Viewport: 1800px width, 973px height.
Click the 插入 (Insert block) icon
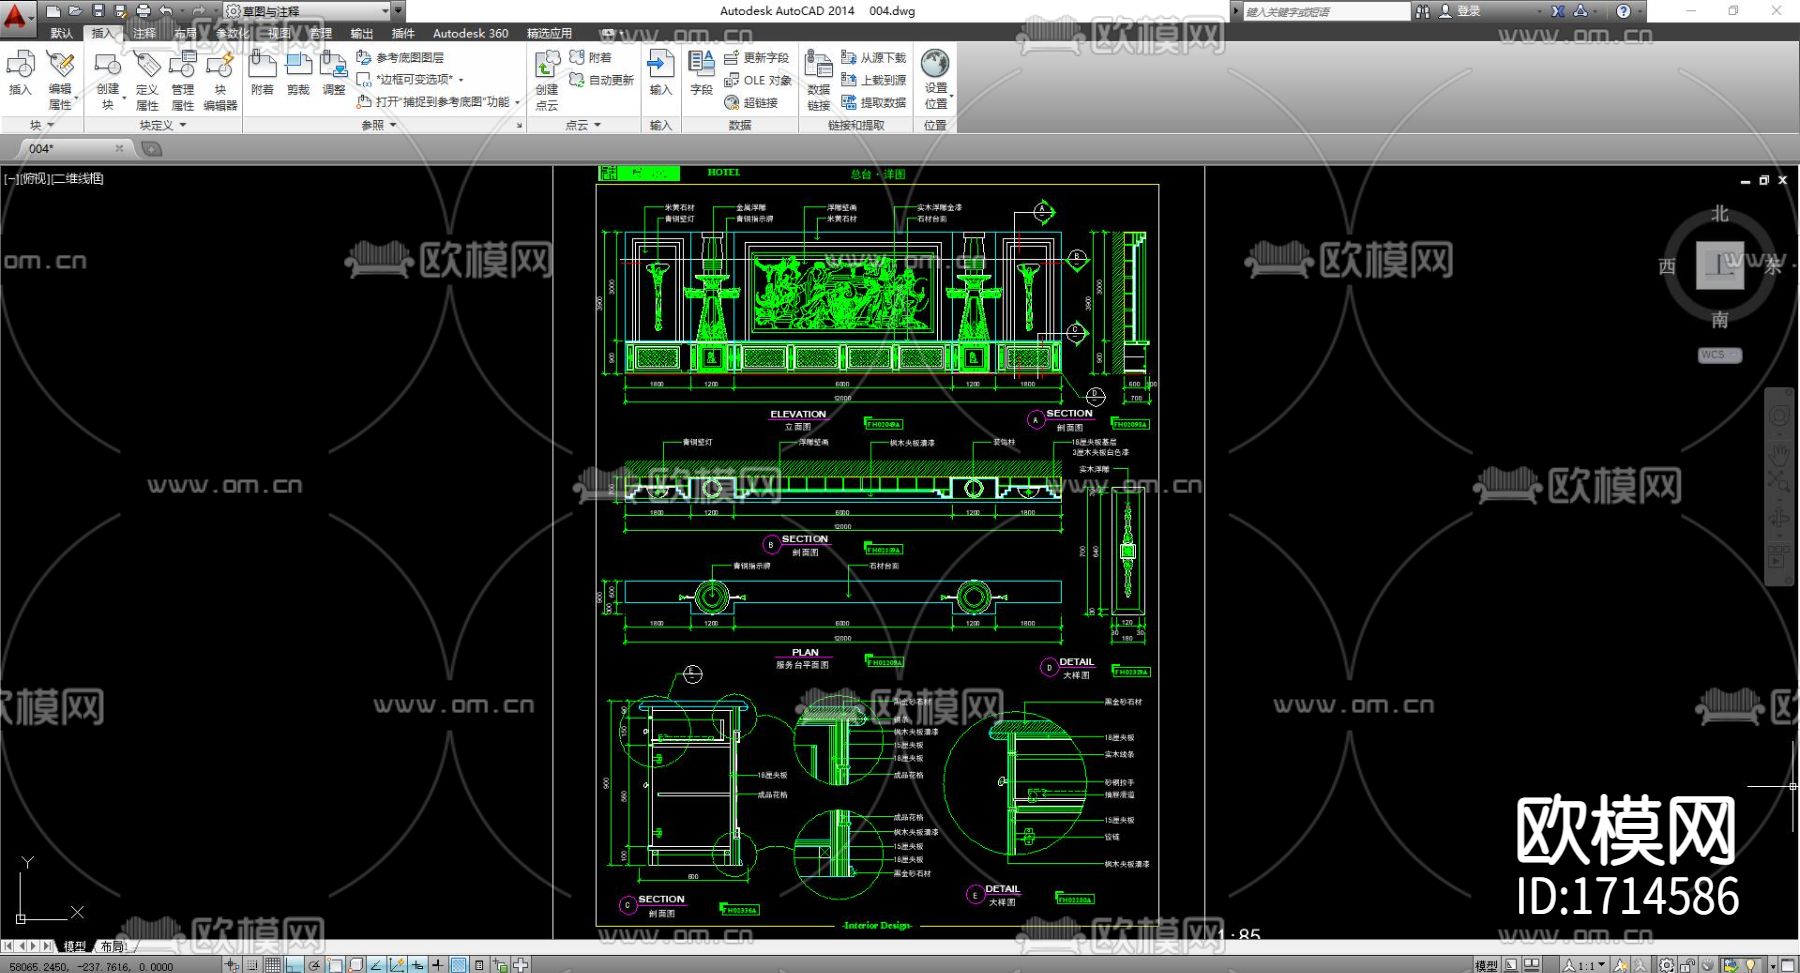(x=20, y=73)
